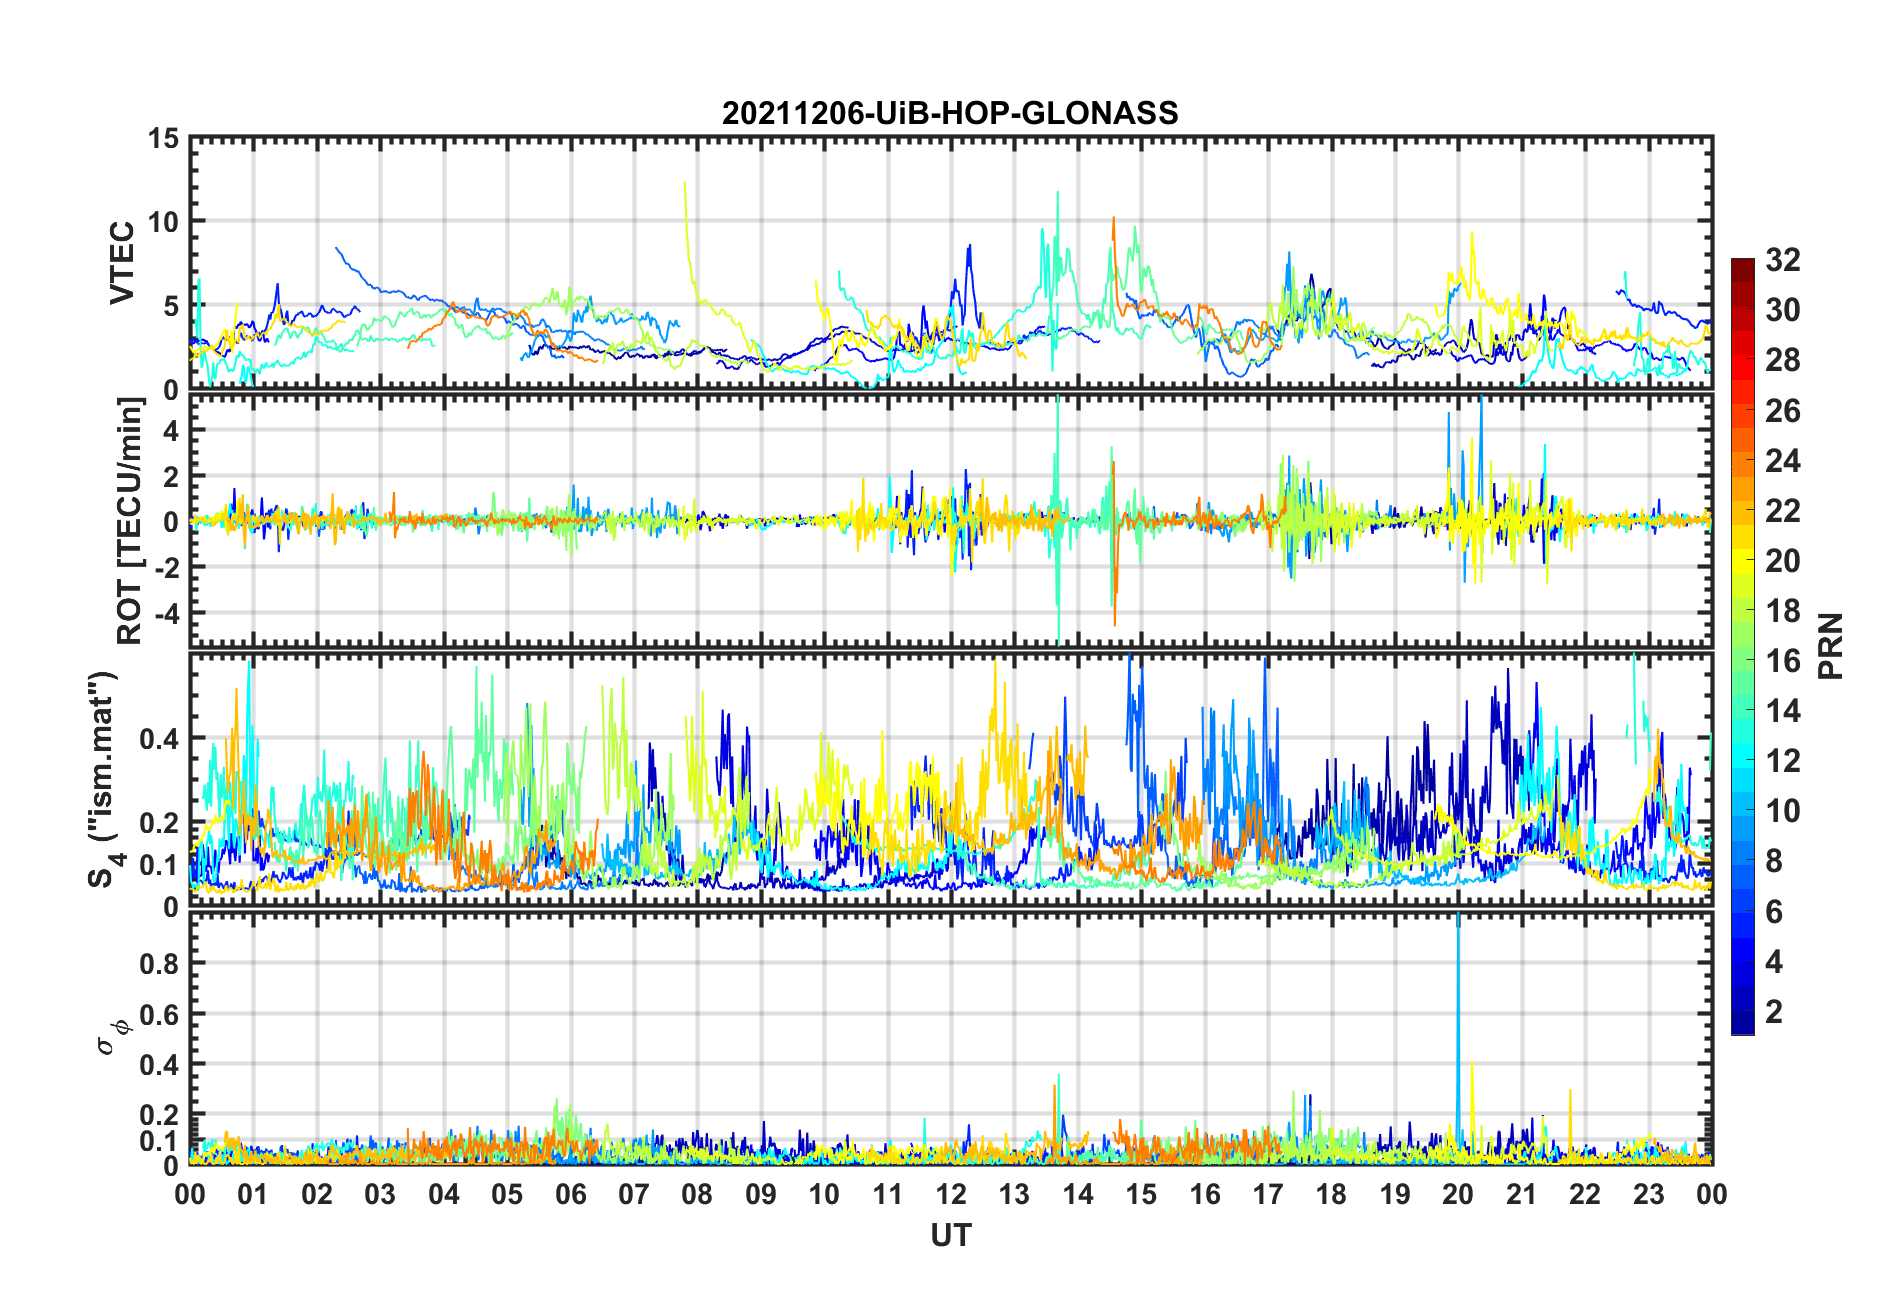Image resolution: width=1902 pixels, height=1292 pixels.
Task: Click colorbar tick label 22
Action: (x=1783, y=511)
